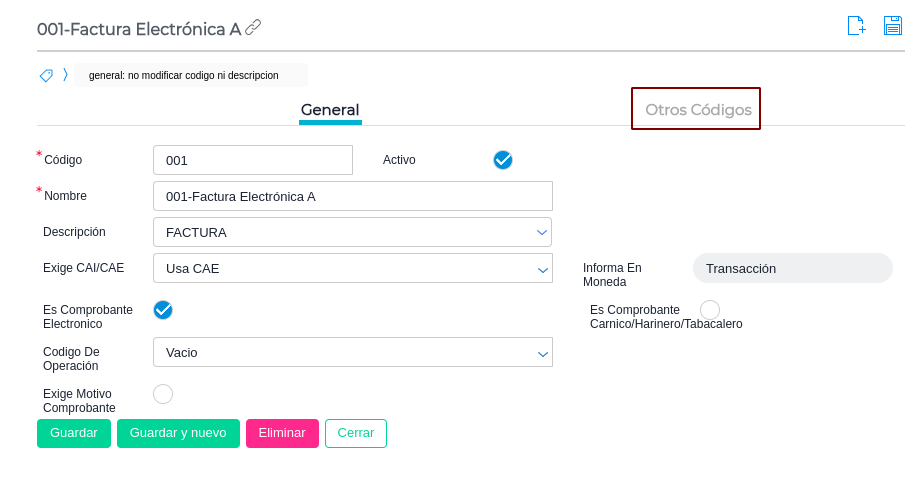Image resolution: width=905 pixels, height=478 pixels.
Task: Click the Eliminar button
Action: point(282,433)
